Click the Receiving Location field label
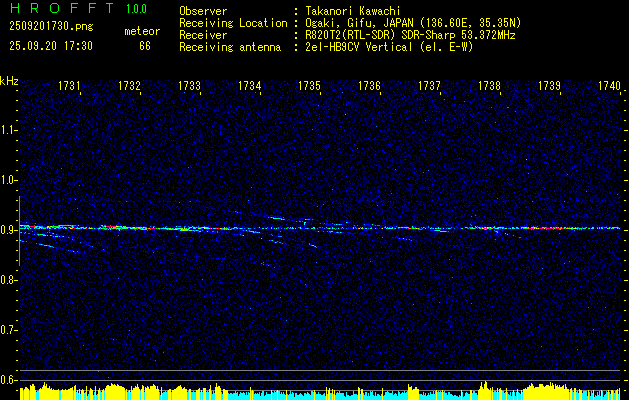Image resolution: width=629 pixels, height=400 pixels. pos(233,23)
